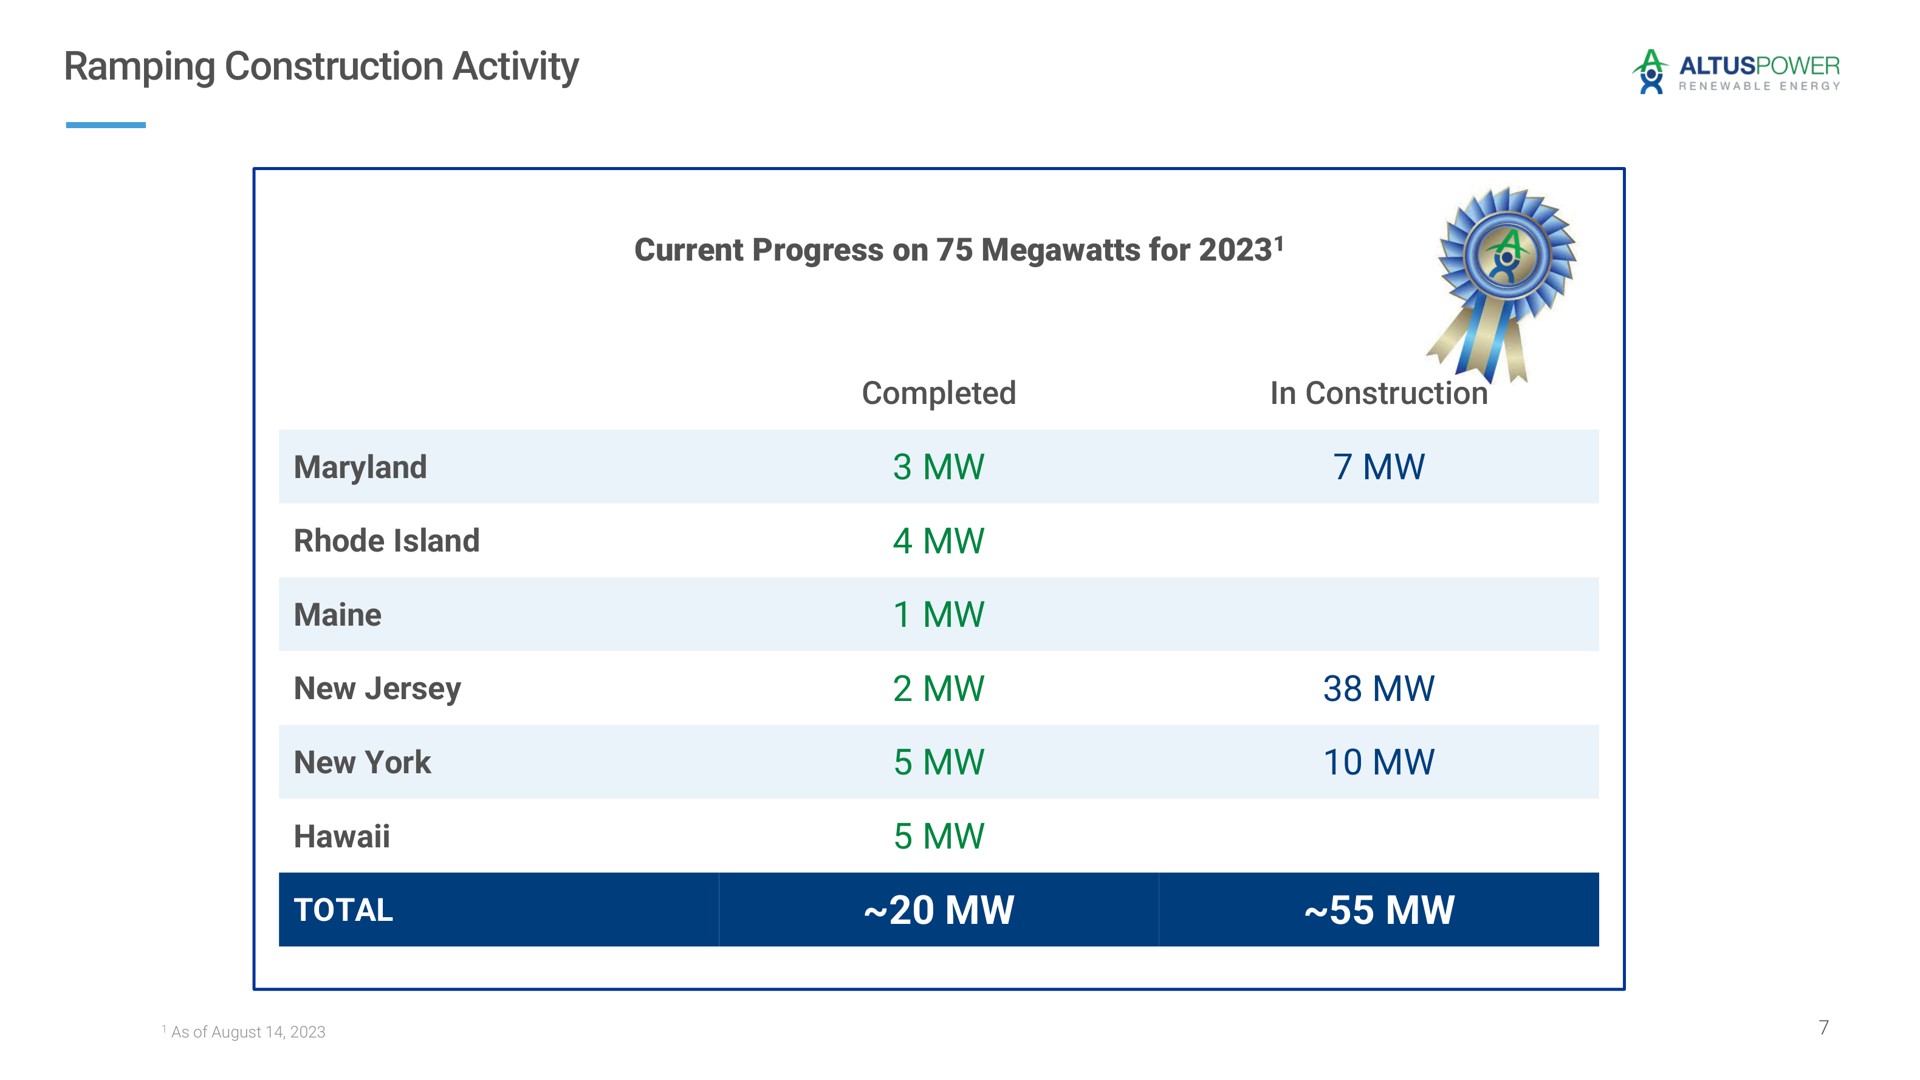Select the 'Ramping Construction Activity' slide title

pyautogui.click(x=321, y=67)
